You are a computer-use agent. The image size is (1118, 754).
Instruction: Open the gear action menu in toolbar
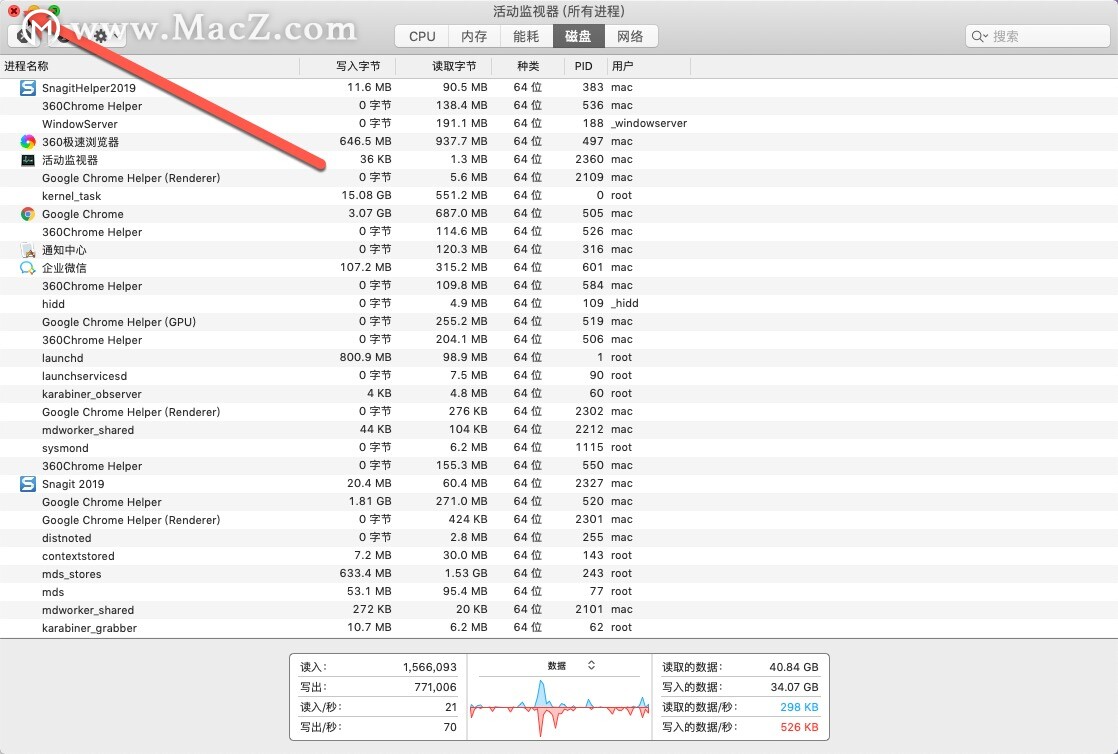[x=103, y=36]
